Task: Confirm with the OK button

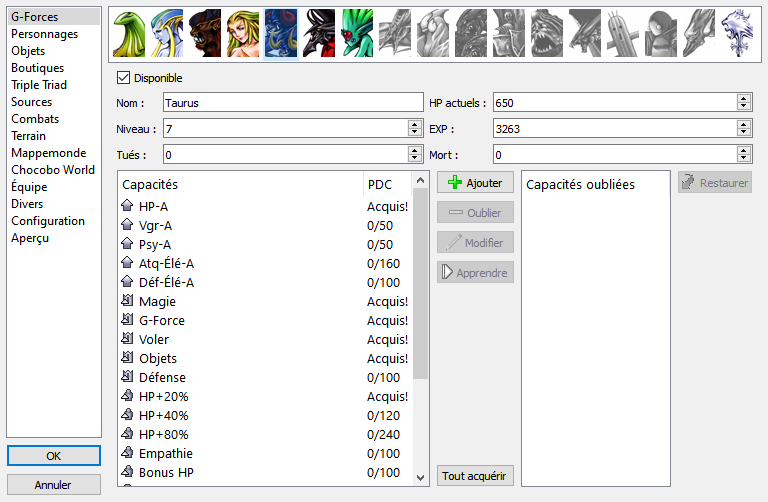Action: click(x=54, y=456)
